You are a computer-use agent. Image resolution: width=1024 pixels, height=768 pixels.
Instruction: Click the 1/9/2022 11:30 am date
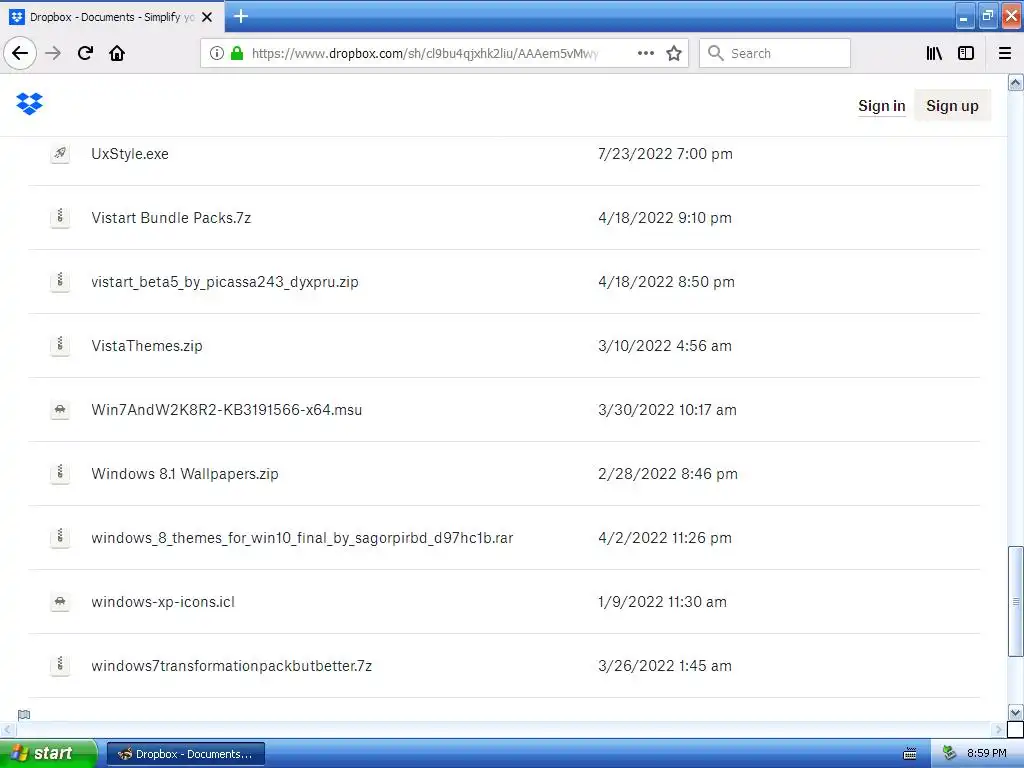pyautogui.click(x=662, y=602)
